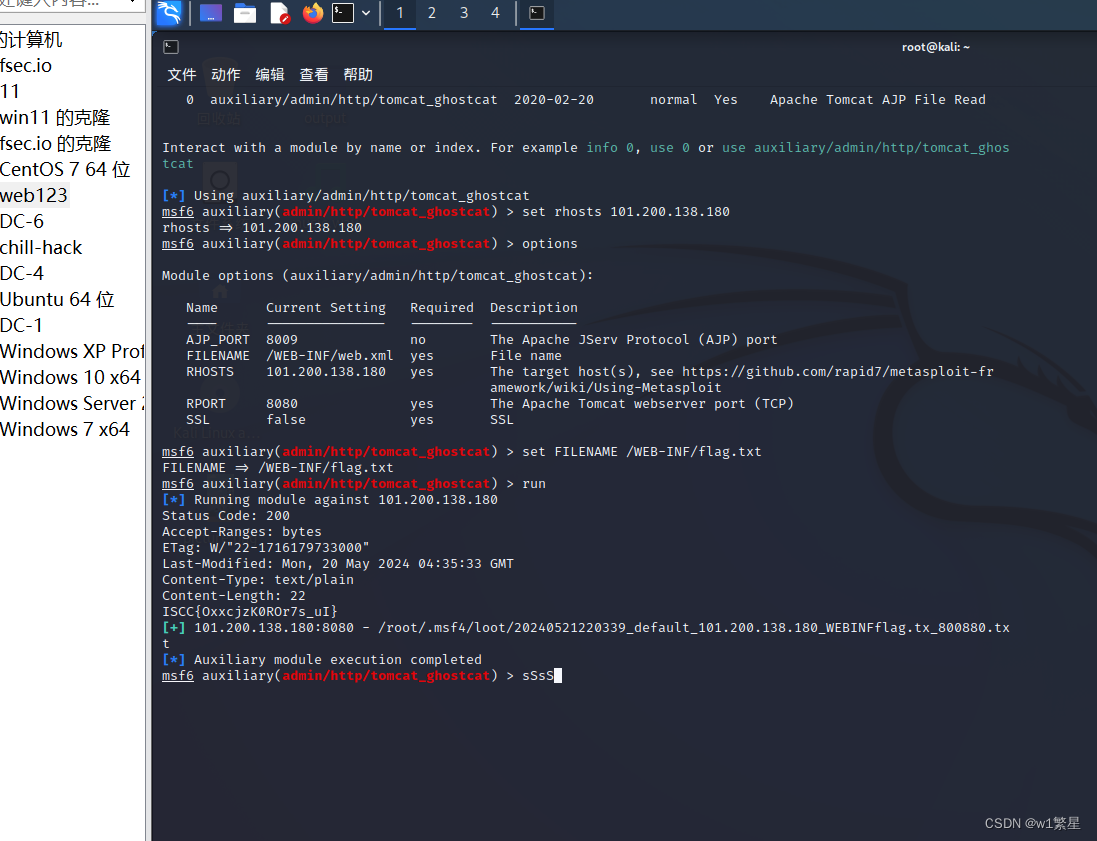
Task: Open the 文件 menu
Action: tap(182, 74)
